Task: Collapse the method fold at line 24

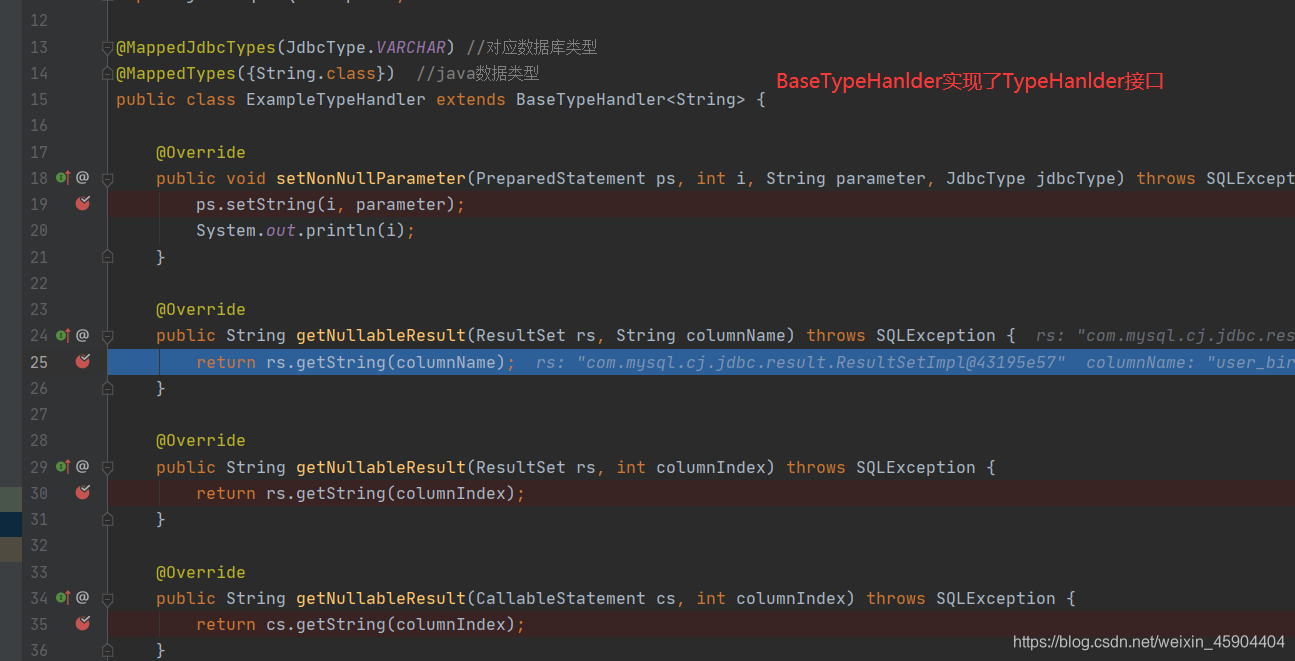Action: [x=107, y=335]
